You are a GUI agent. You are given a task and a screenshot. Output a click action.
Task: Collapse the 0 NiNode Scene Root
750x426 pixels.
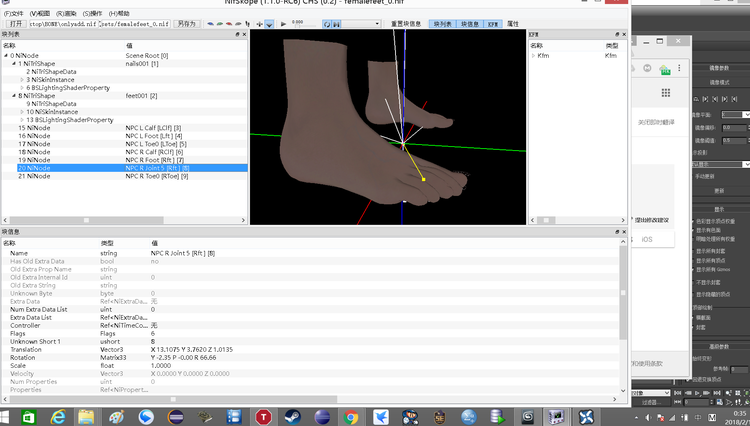6,55
